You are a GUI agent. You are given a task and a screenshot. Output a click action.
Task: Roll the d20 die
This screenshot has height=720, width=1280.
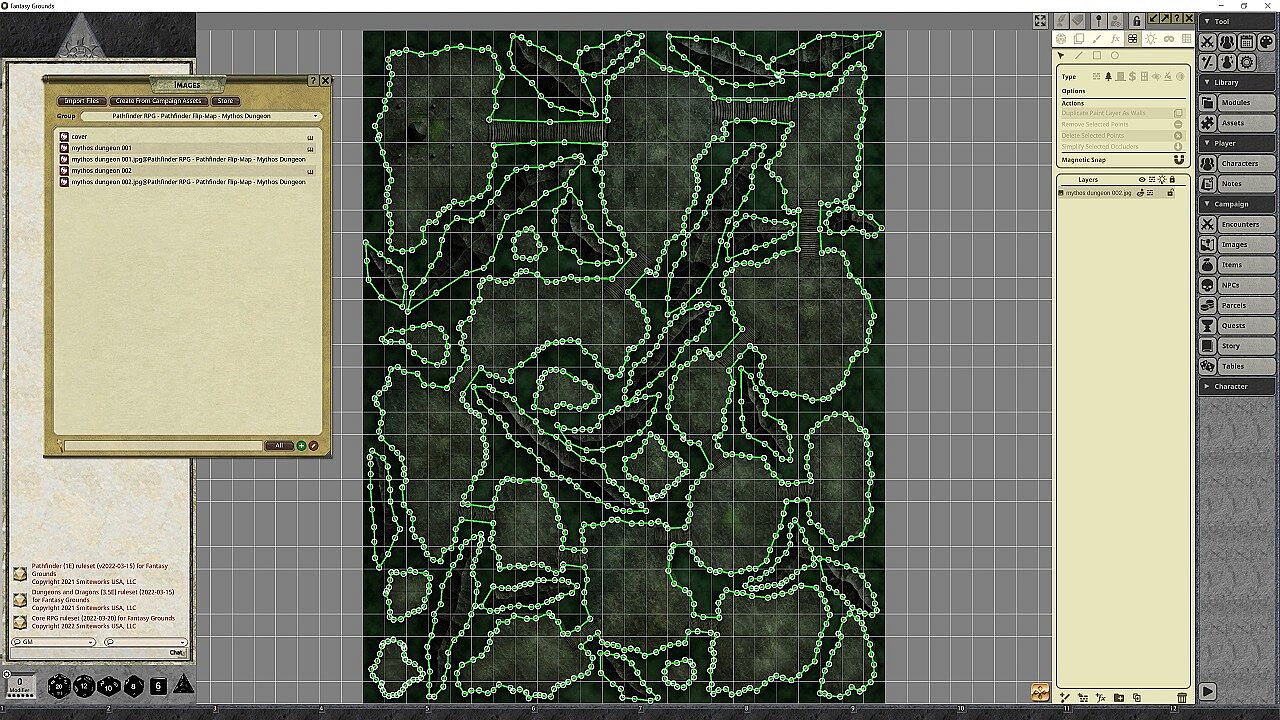(x=59, y=686)
